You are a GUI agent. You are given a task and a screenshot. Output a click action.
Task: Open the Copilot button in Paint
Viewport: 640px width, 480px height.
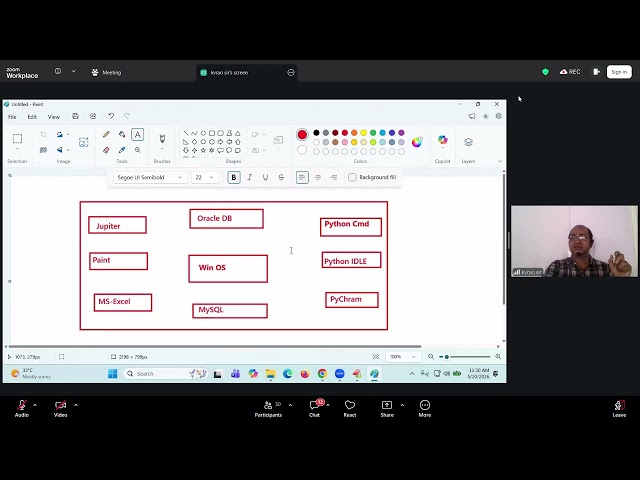click(x=442, y=140)
